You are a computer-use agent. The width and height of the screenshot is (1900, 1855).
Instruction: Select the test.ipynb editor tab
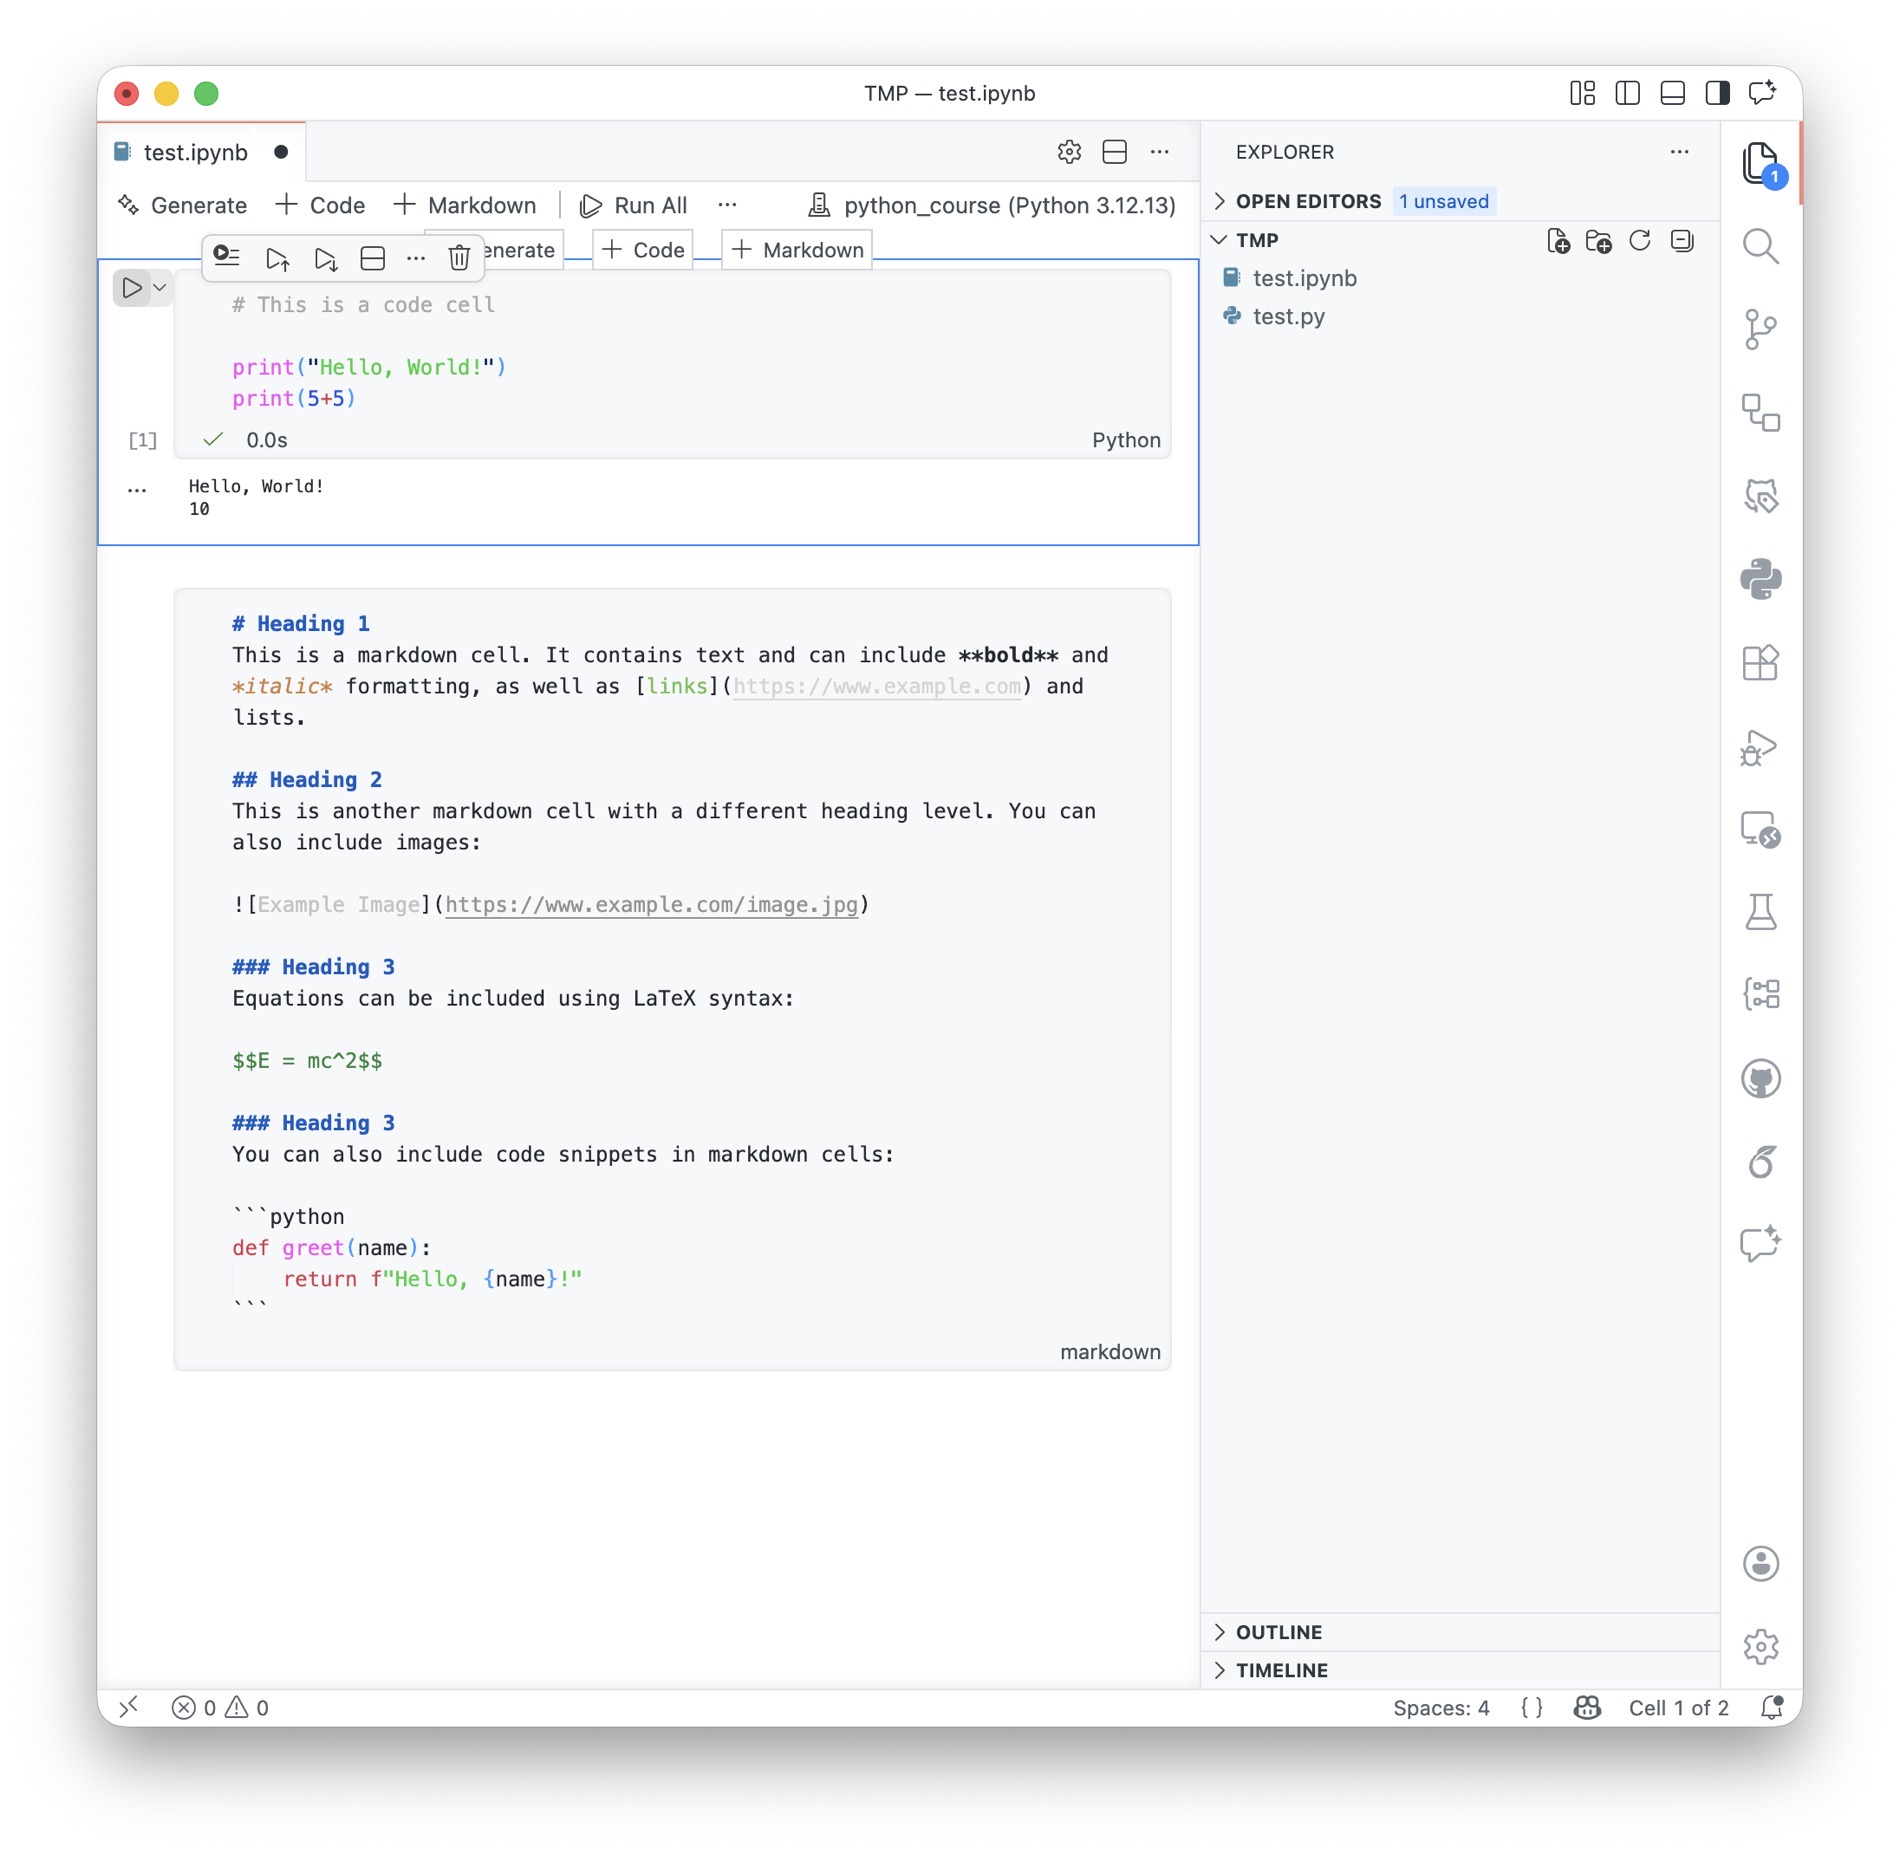(195, 152)
